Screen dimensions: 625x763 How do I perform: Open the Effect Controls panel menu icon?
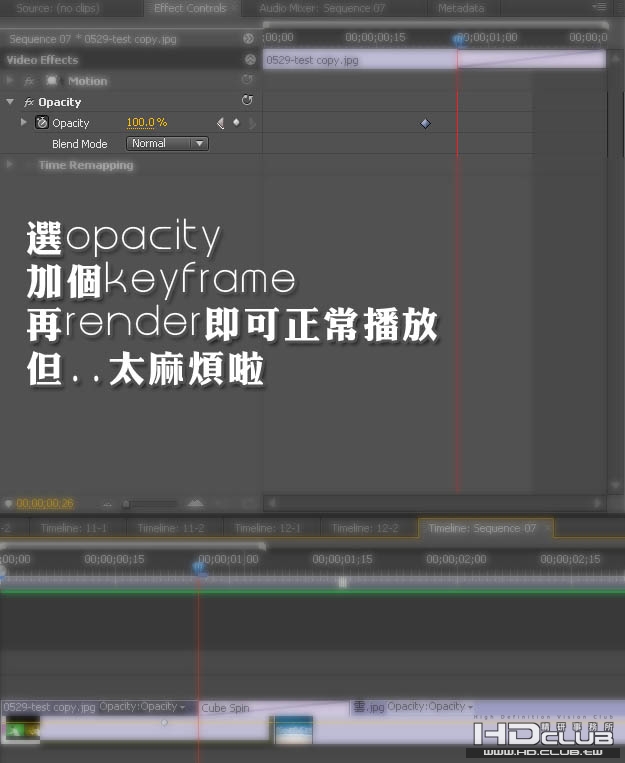pos(599,7)
